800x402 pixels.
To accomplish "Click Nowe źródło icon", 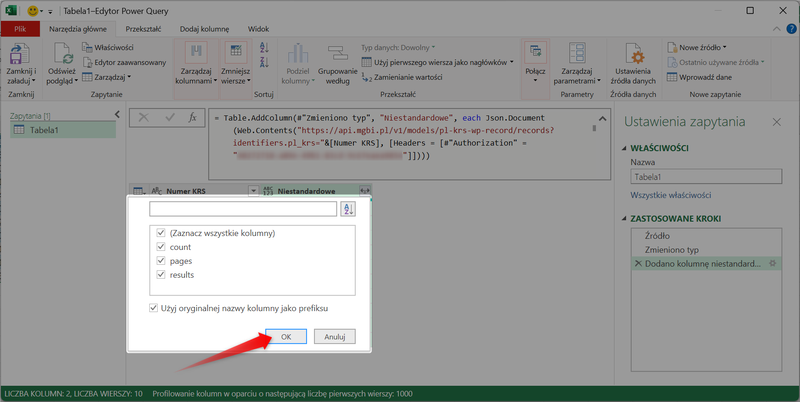I will [672, 47].
